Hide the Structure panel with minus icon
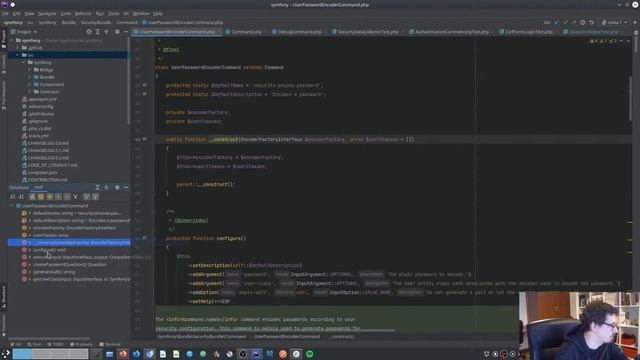The width and height of the screenshot is (640, 360). (126, 187)
